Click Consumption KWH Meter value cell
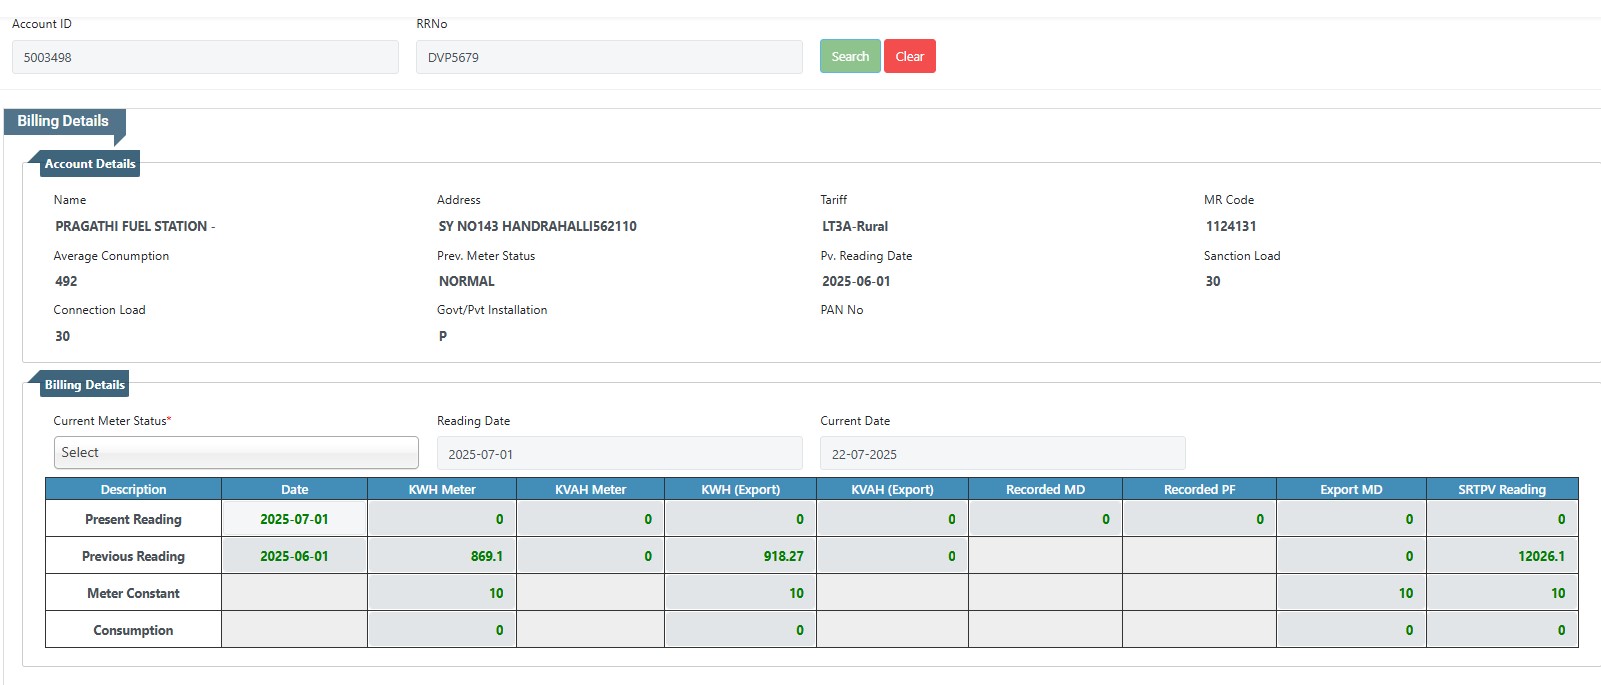The width and height of the screenshot is (1601, 685). coord(442,630)
